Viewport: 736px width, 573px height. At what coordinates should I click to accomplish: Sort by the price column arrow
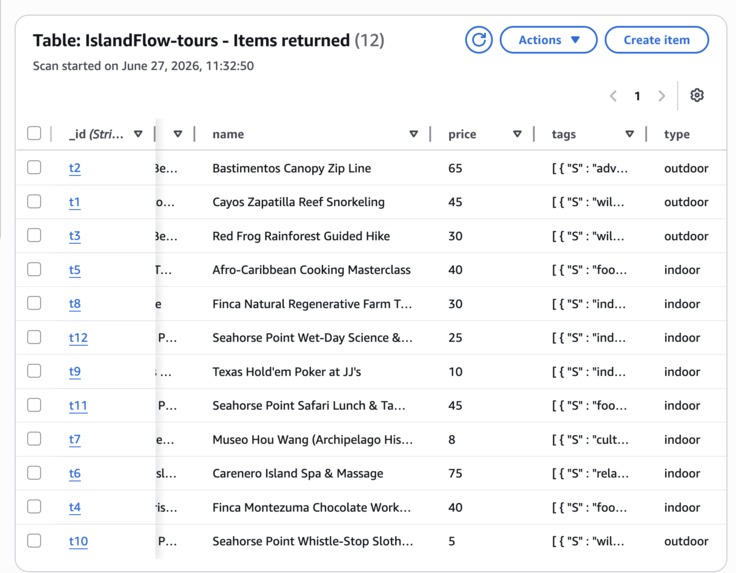pos(517,134)
